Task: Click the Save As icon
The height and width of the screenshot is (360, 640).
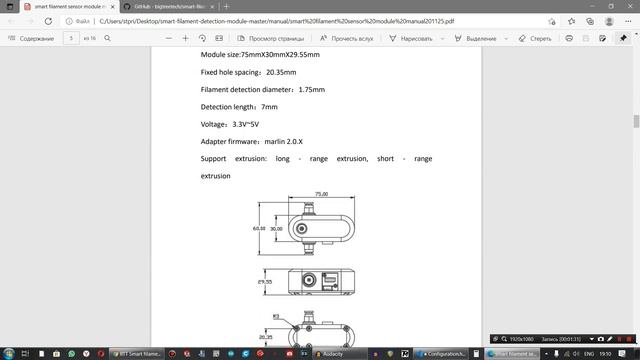Action: pos(602,38)
